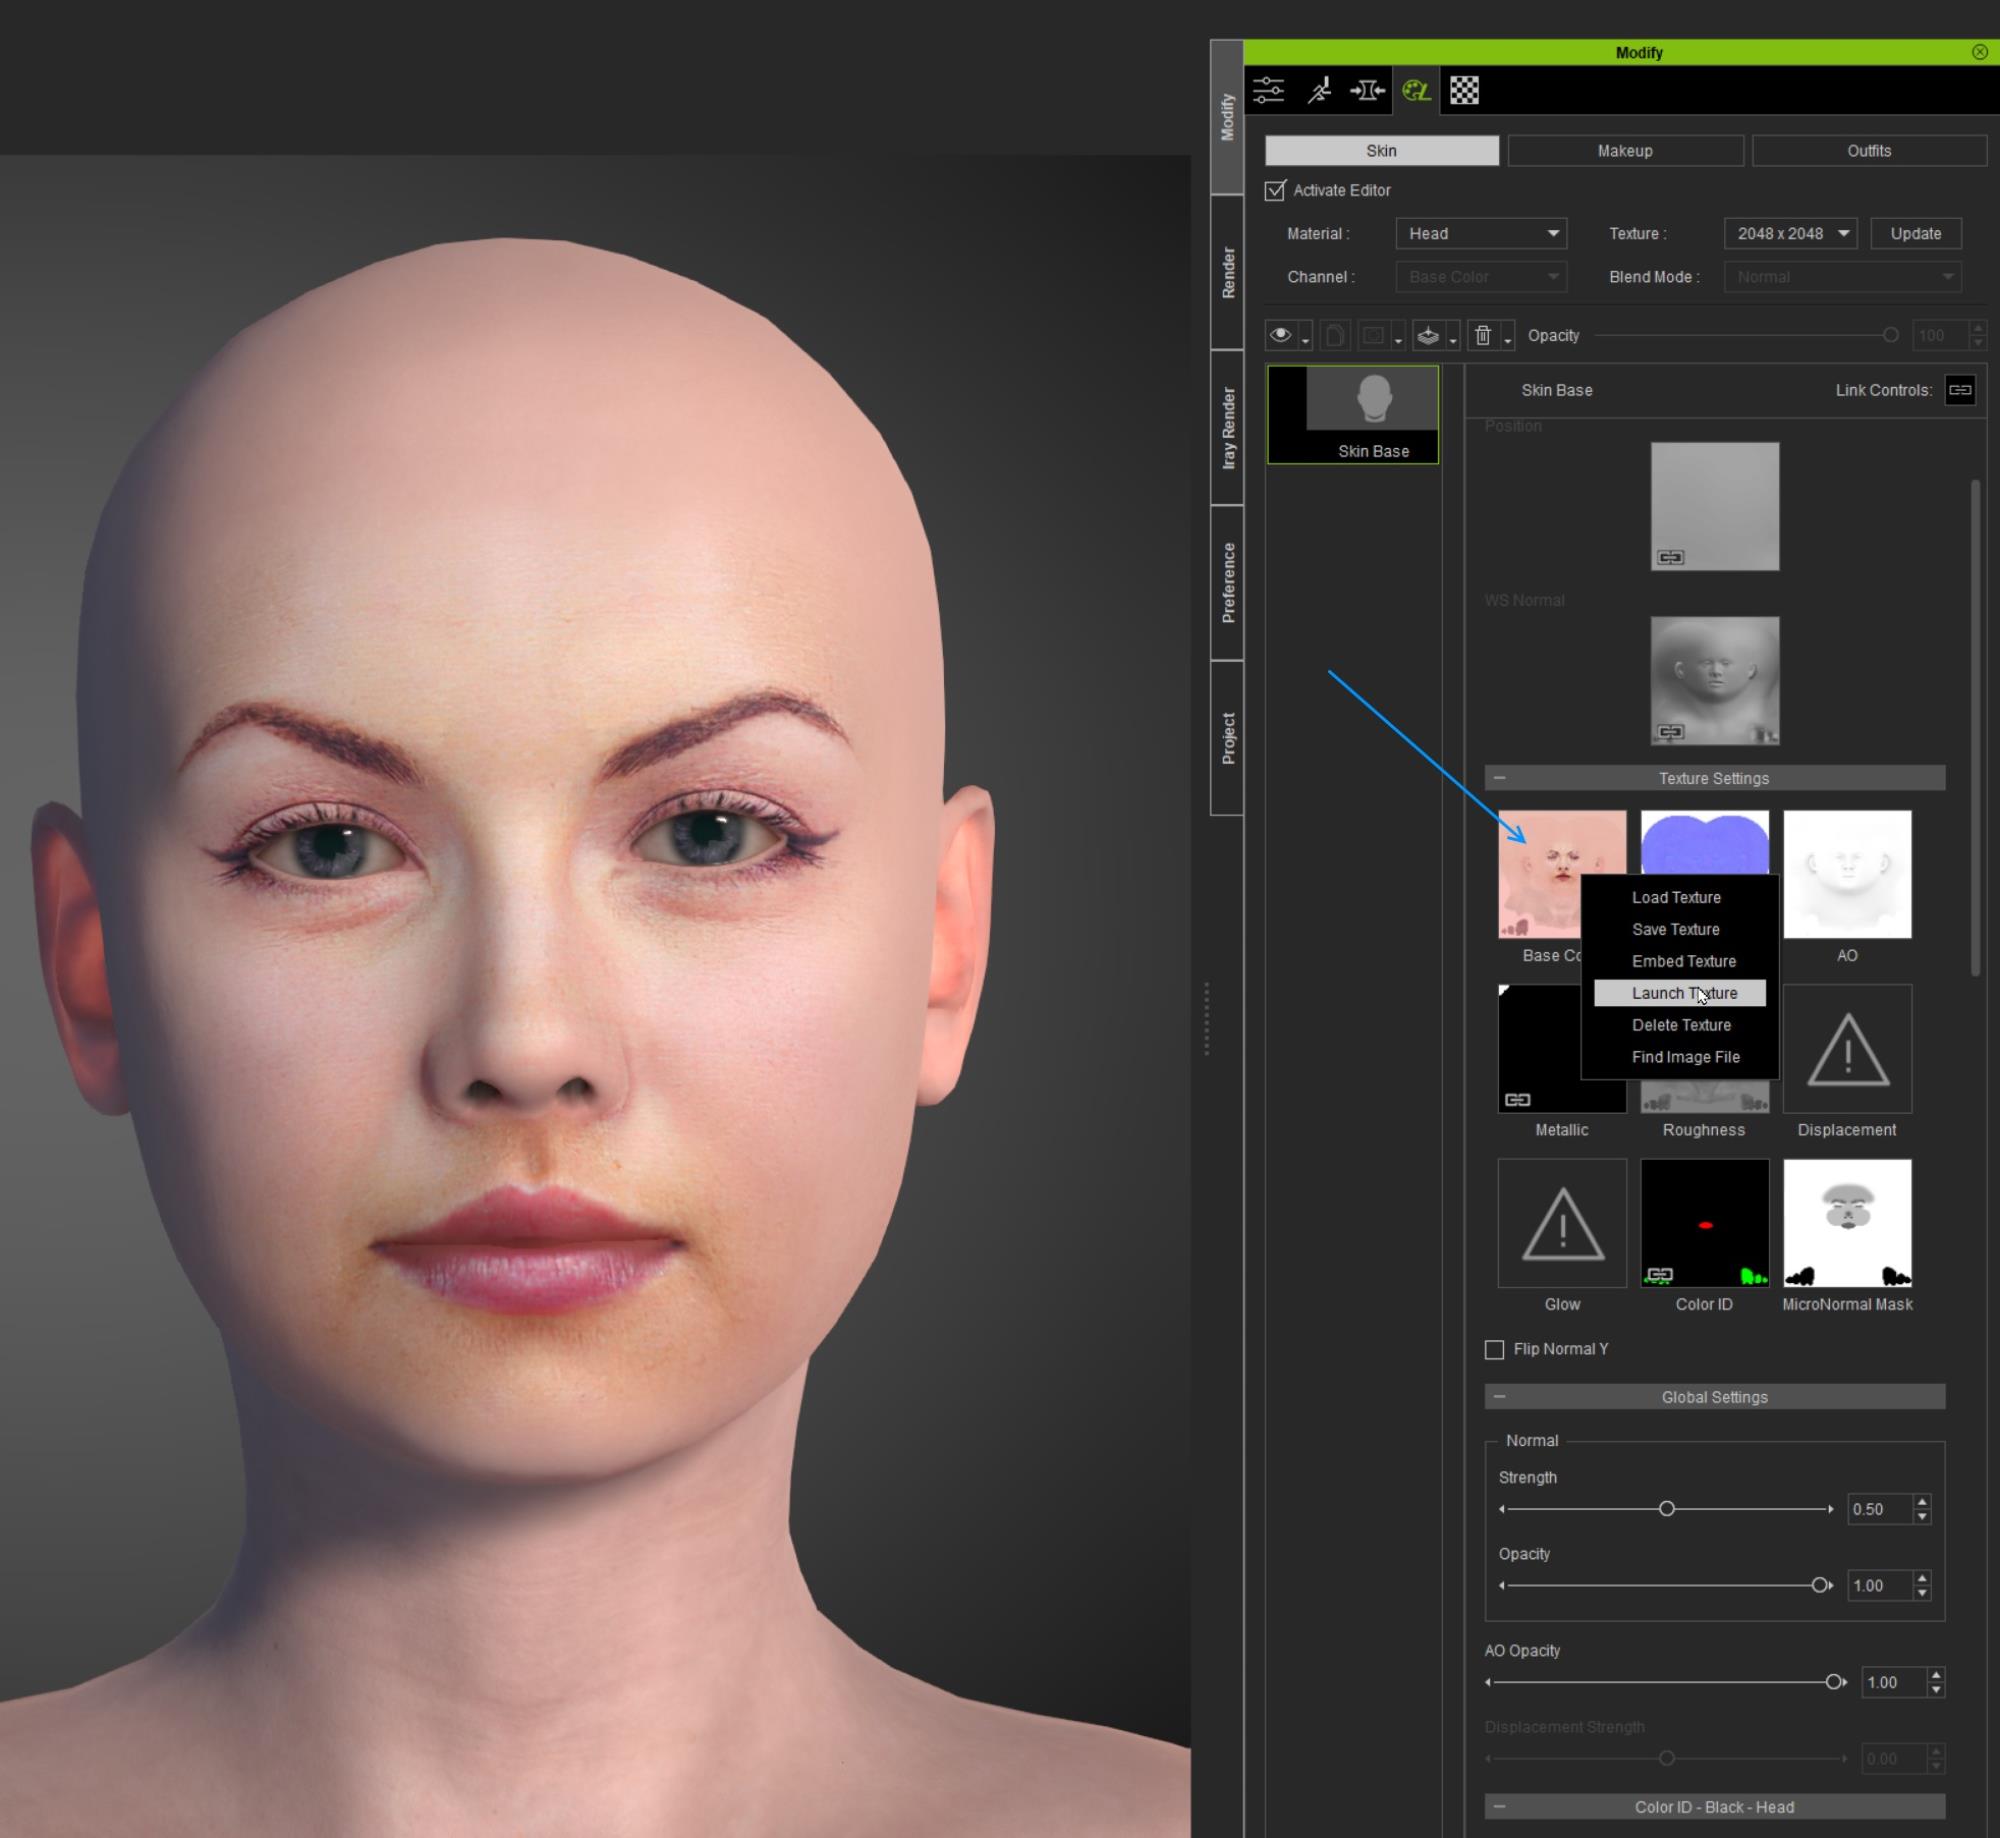The width and height of the screenshot is (2000, 1838).
Task: Decrease AO Opacity with down stepper arrow
Action: [x=1936, y=1690]
